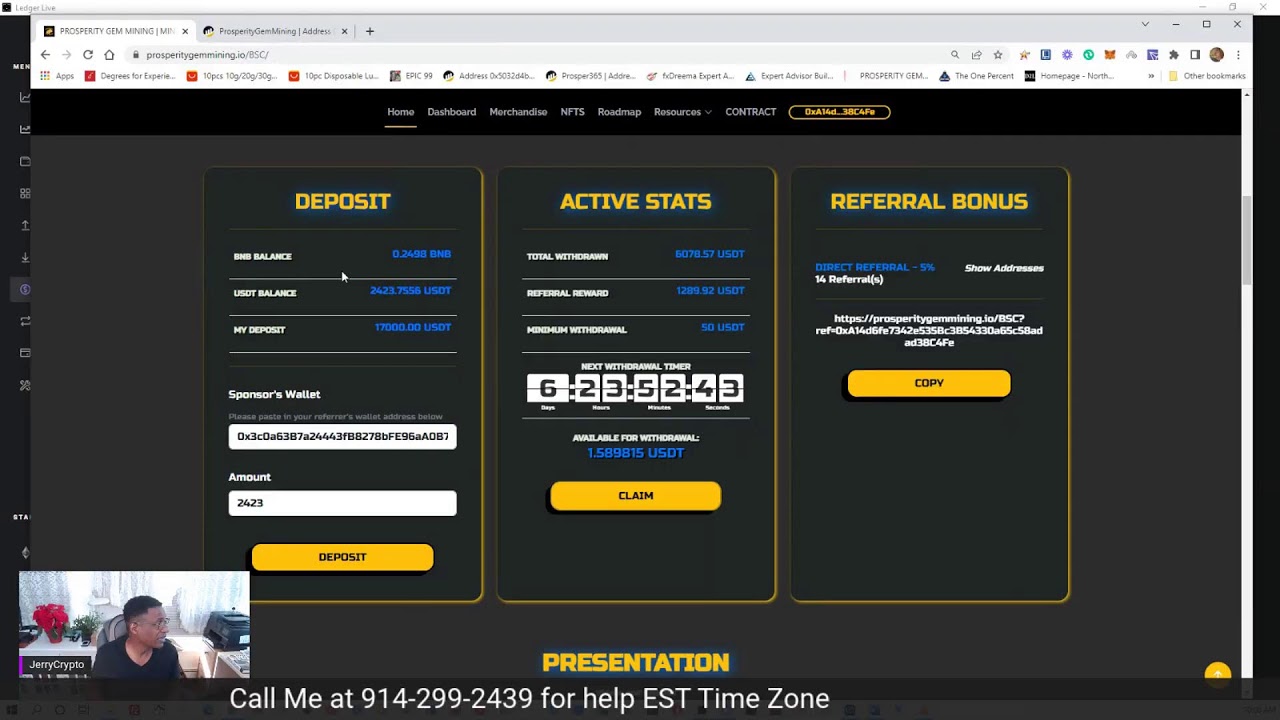
Task: Click the scroll-to-top arrow button
Action: point(1217,674)
